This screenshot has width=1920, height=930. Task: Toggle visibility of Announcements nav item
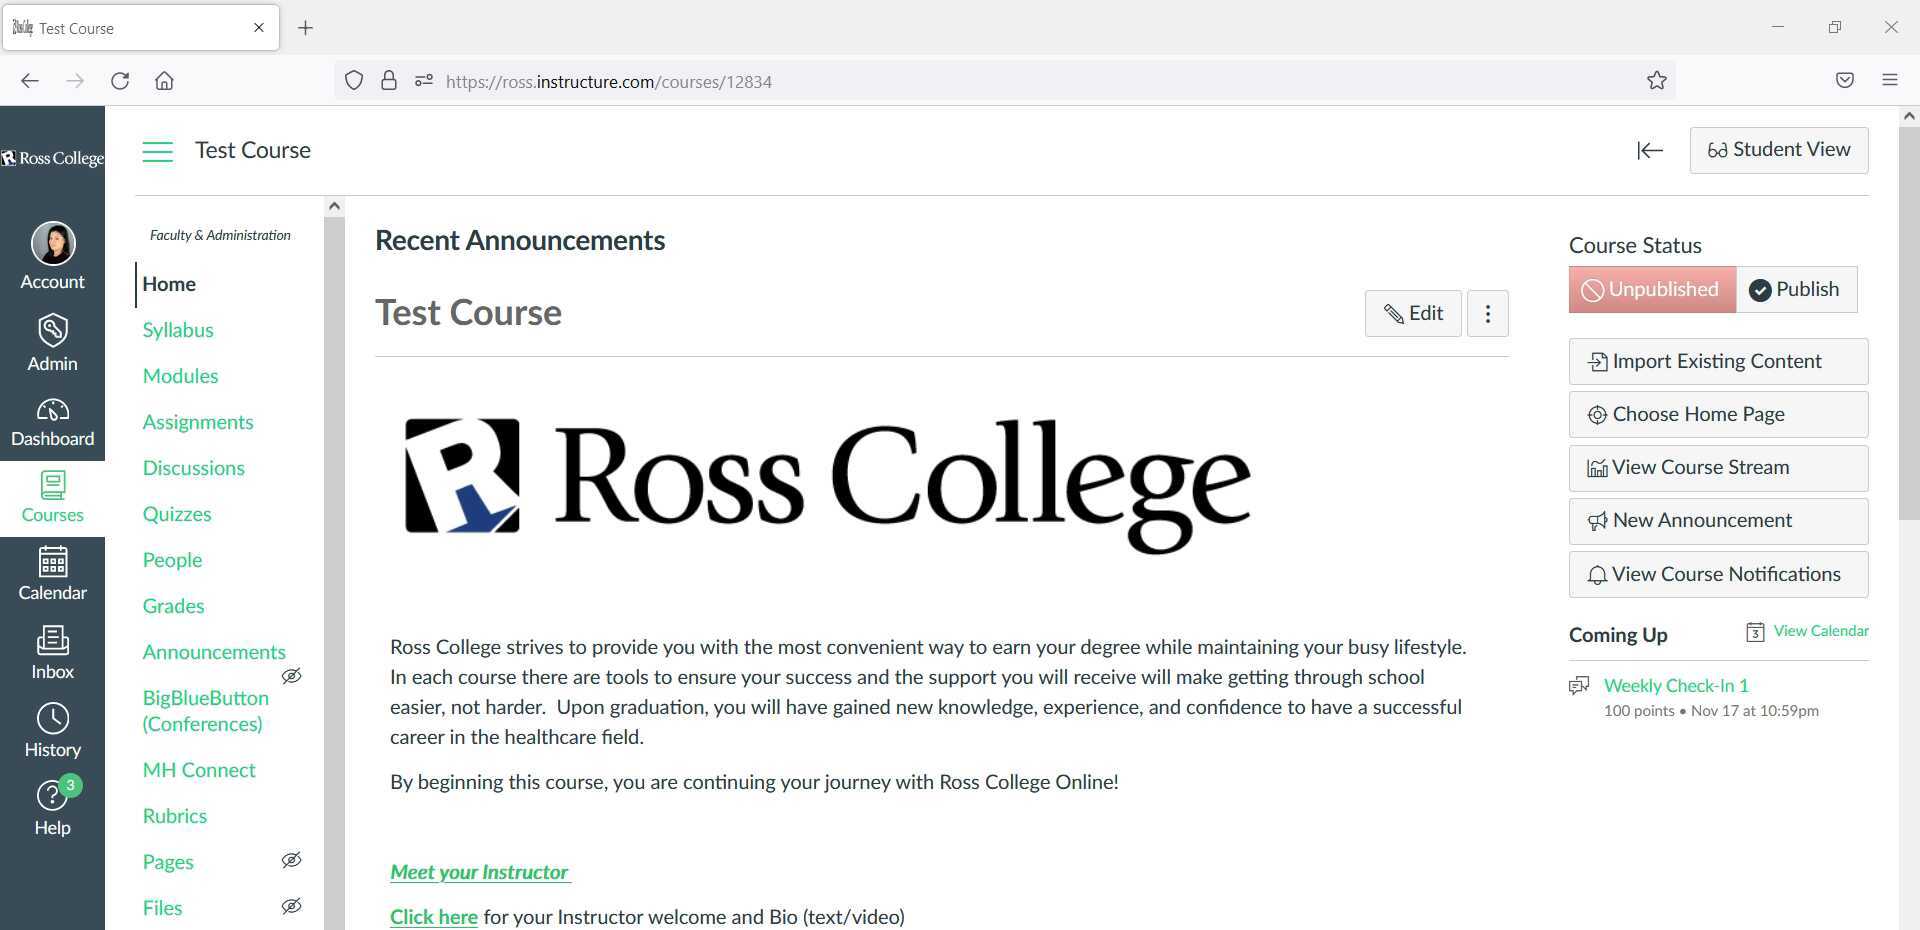[291, 676]
